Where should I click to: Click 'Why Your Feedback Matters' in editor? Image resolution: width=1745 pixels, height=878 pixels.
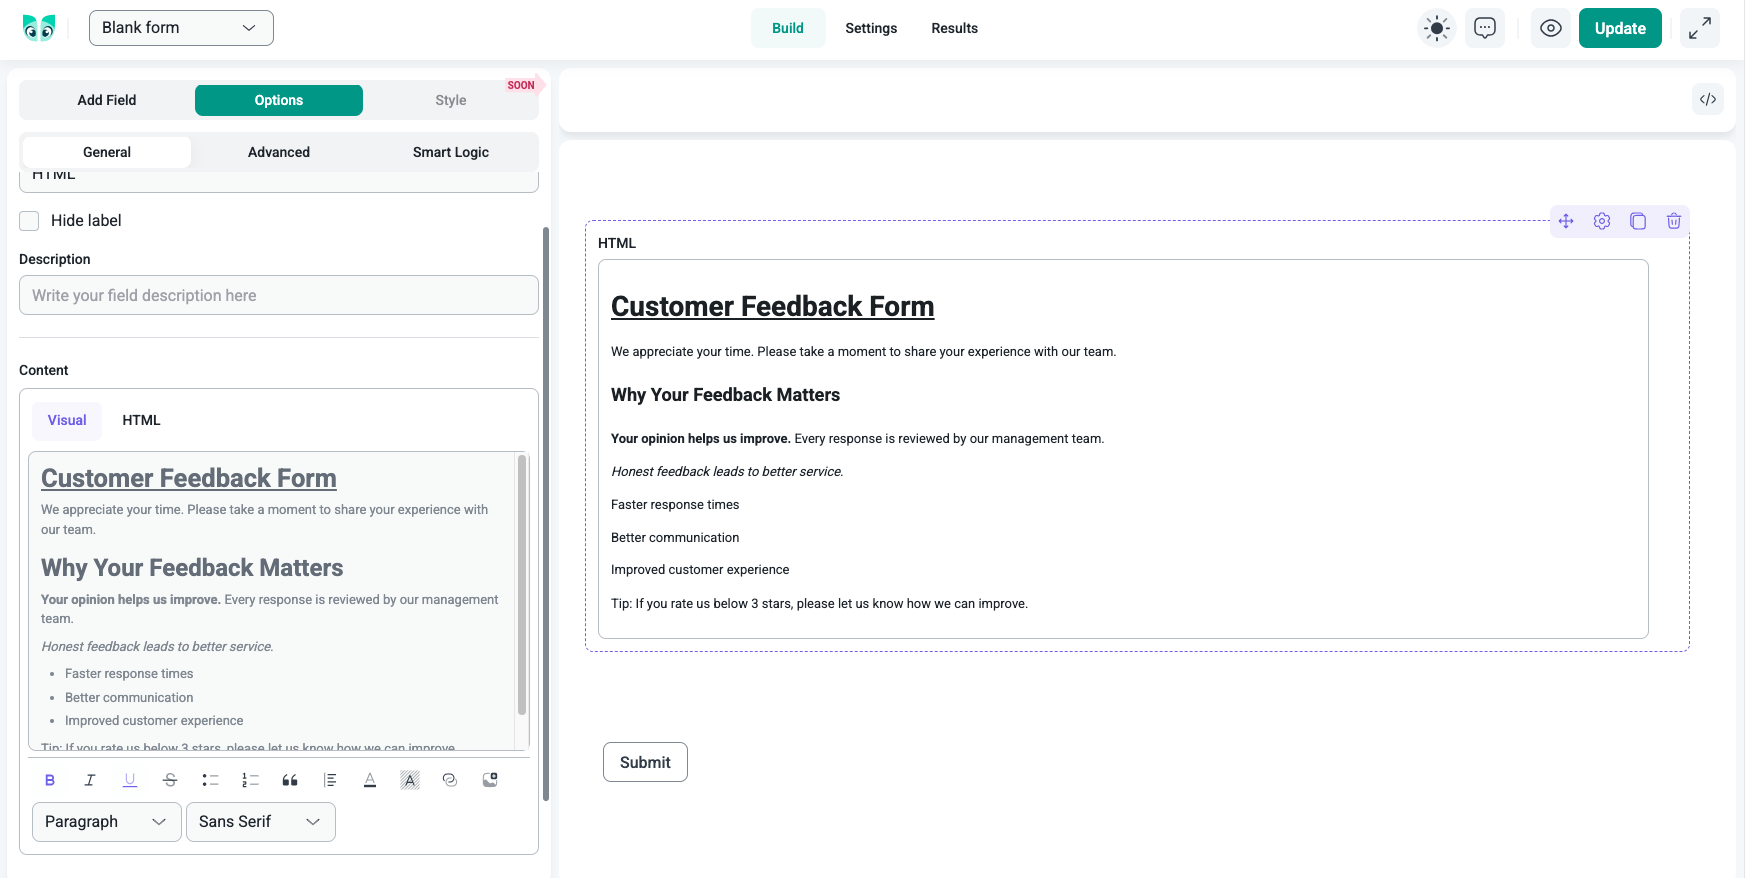point(192,568)
